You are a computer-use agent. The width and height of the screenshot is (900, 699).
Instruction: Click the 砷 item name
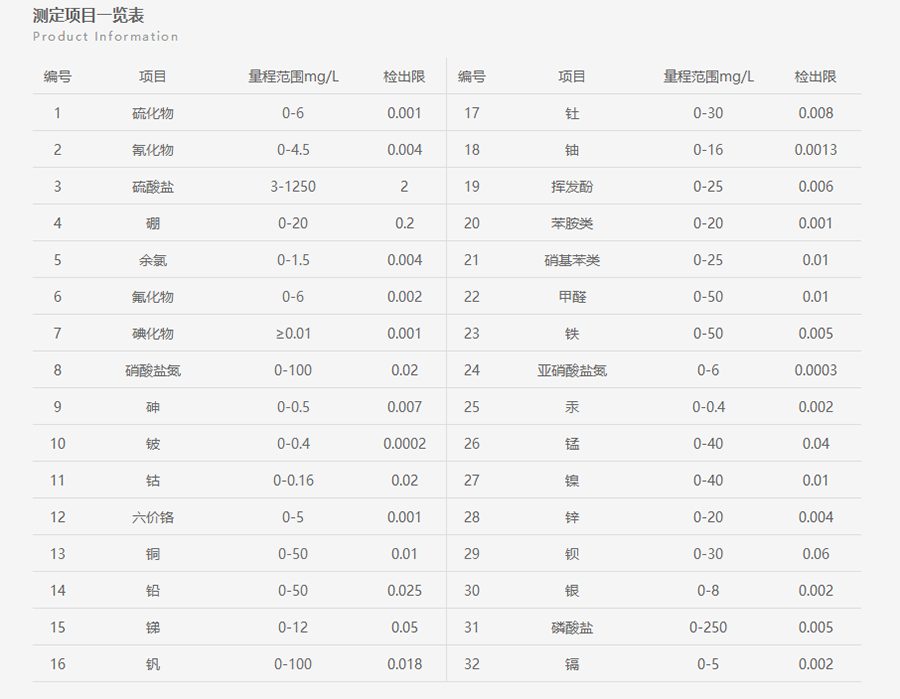pyautogui.click(x=153, y=407)
